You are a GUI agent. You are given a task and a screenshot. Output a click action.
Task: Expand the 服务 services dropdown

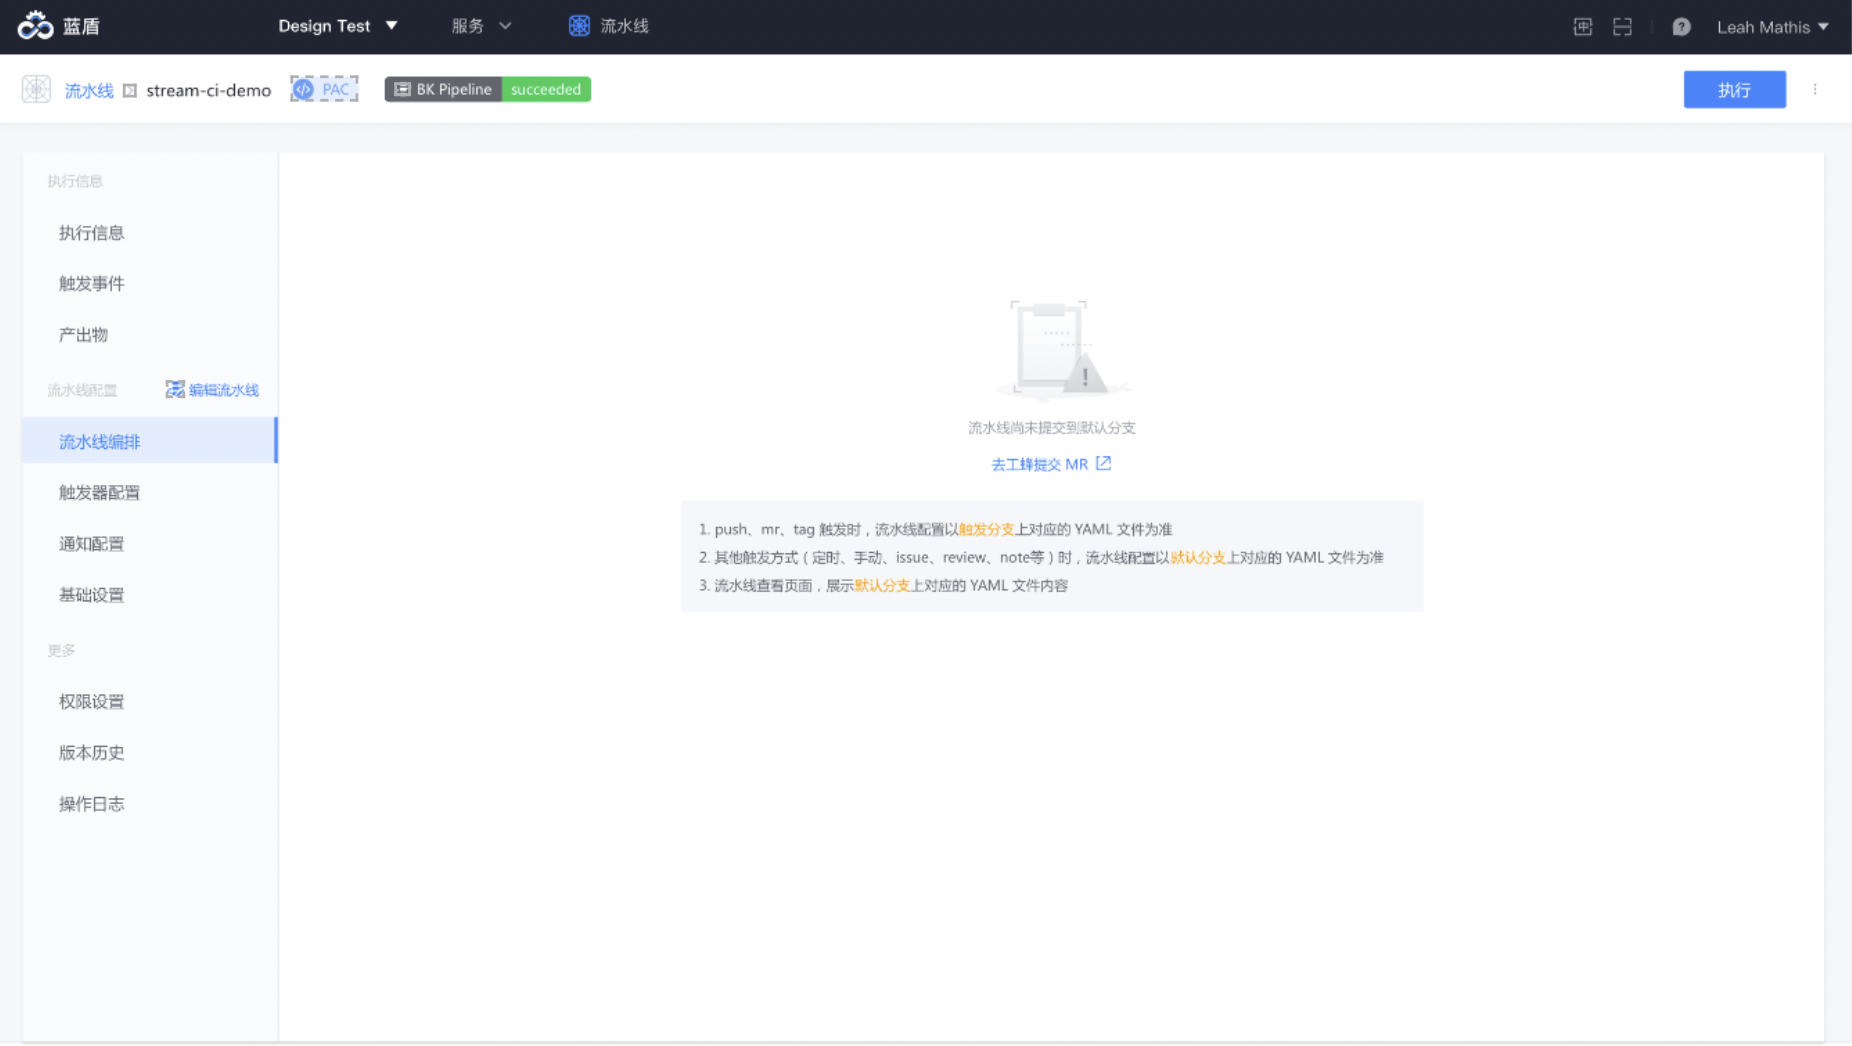pyautogui.click(x=481, y=25)
